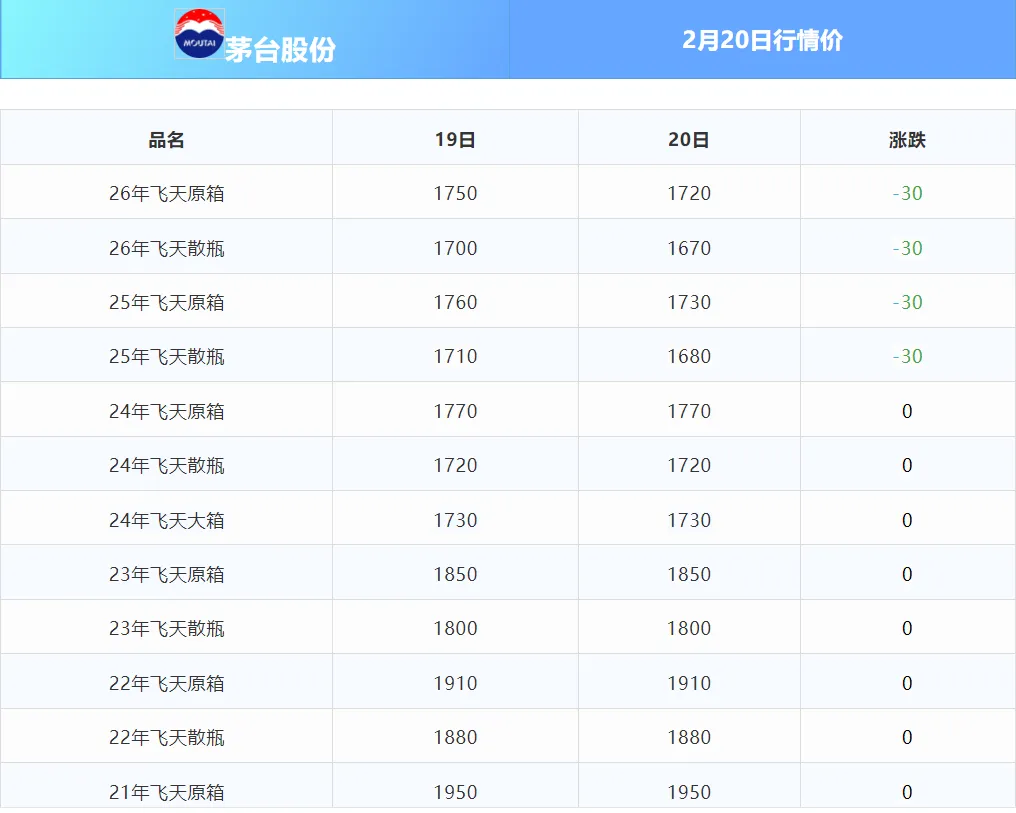Click the 23年飞天原箱 row name

tap(167, 574)
